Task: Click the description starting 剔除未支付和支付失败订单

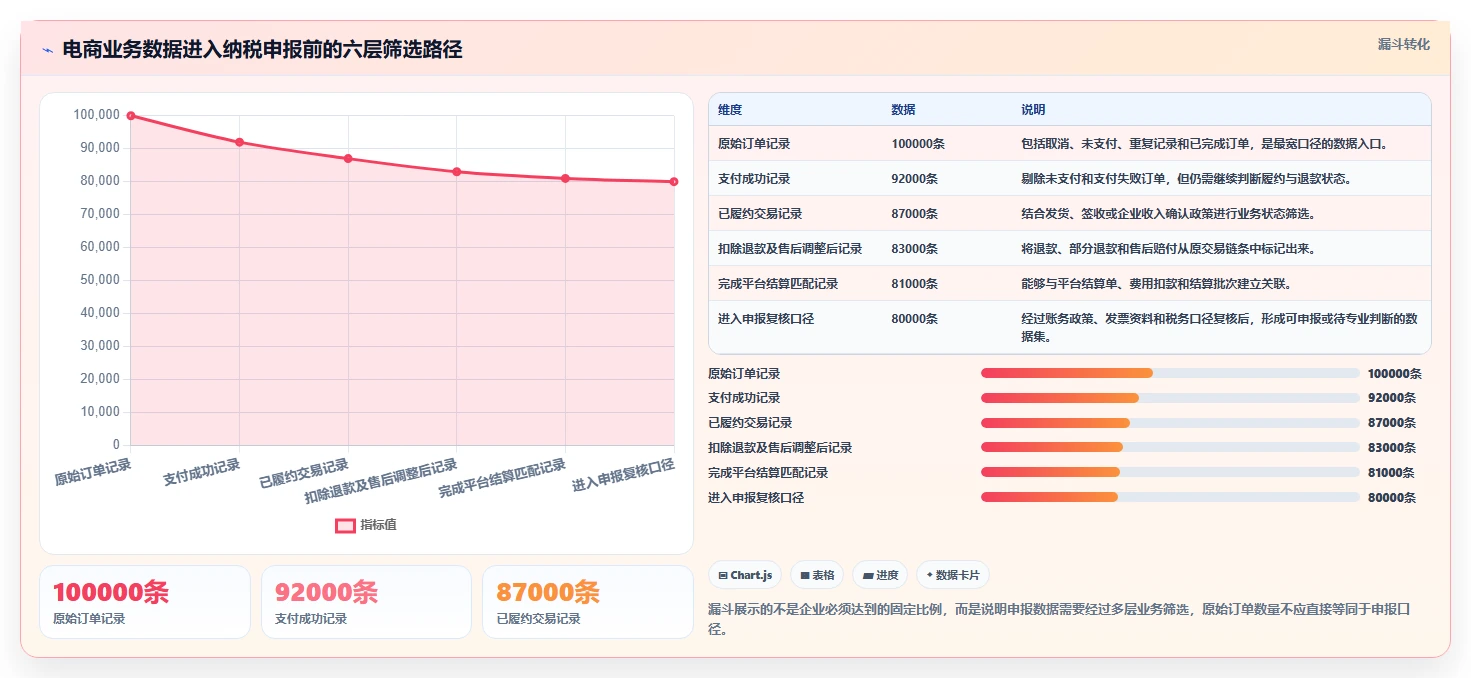Action: [1186, 179]
